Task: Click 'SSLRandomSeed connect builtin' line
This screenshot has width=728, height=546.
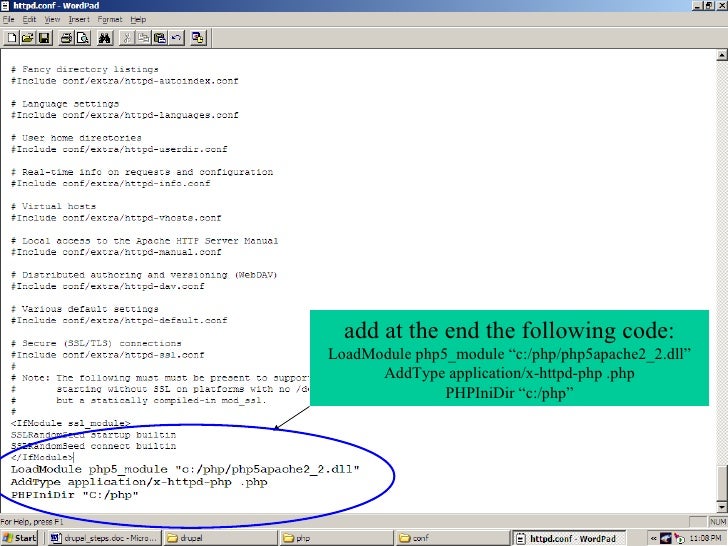Action: click(93, 446)
